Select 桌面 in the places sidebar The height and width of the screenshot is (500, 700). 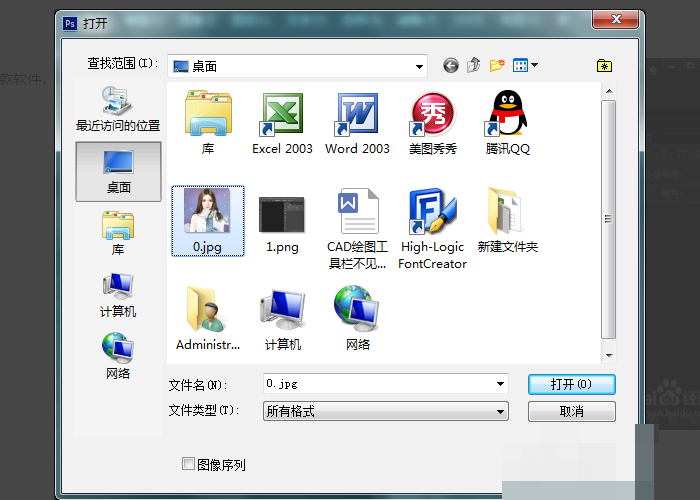[x=118, y=171]
